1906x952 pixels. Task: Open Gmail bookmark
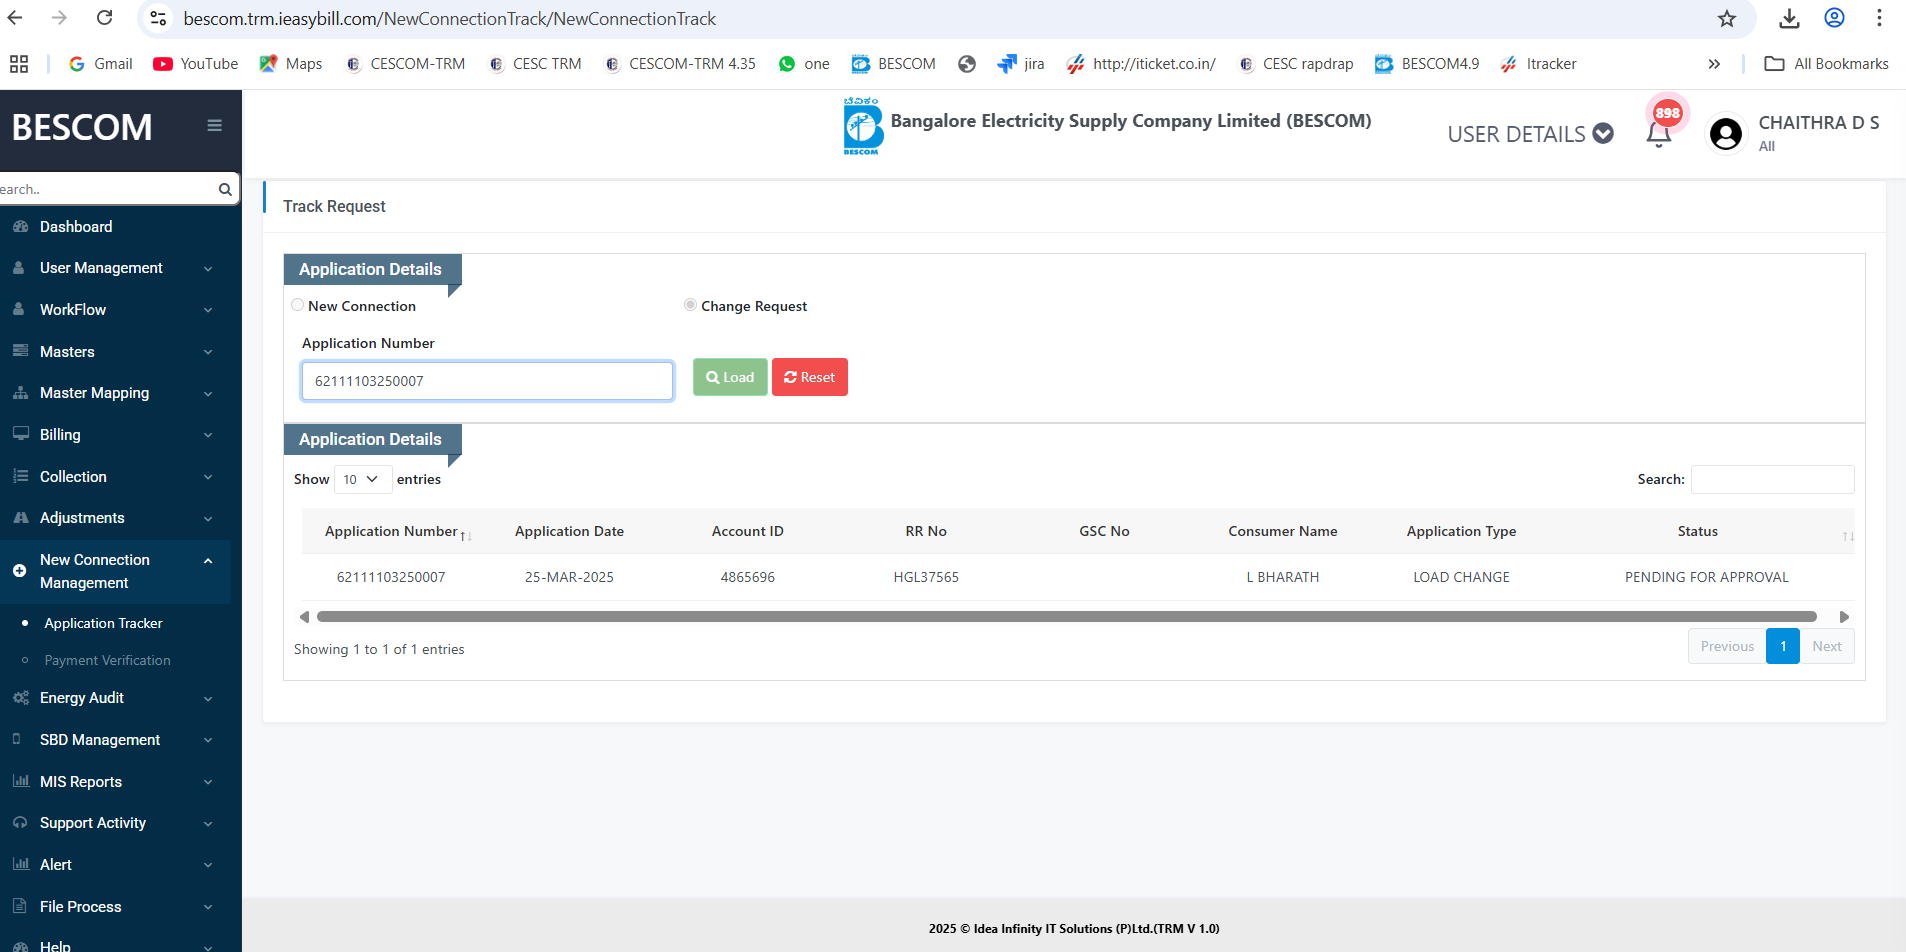pyautogui.click(x=101, y=64)
